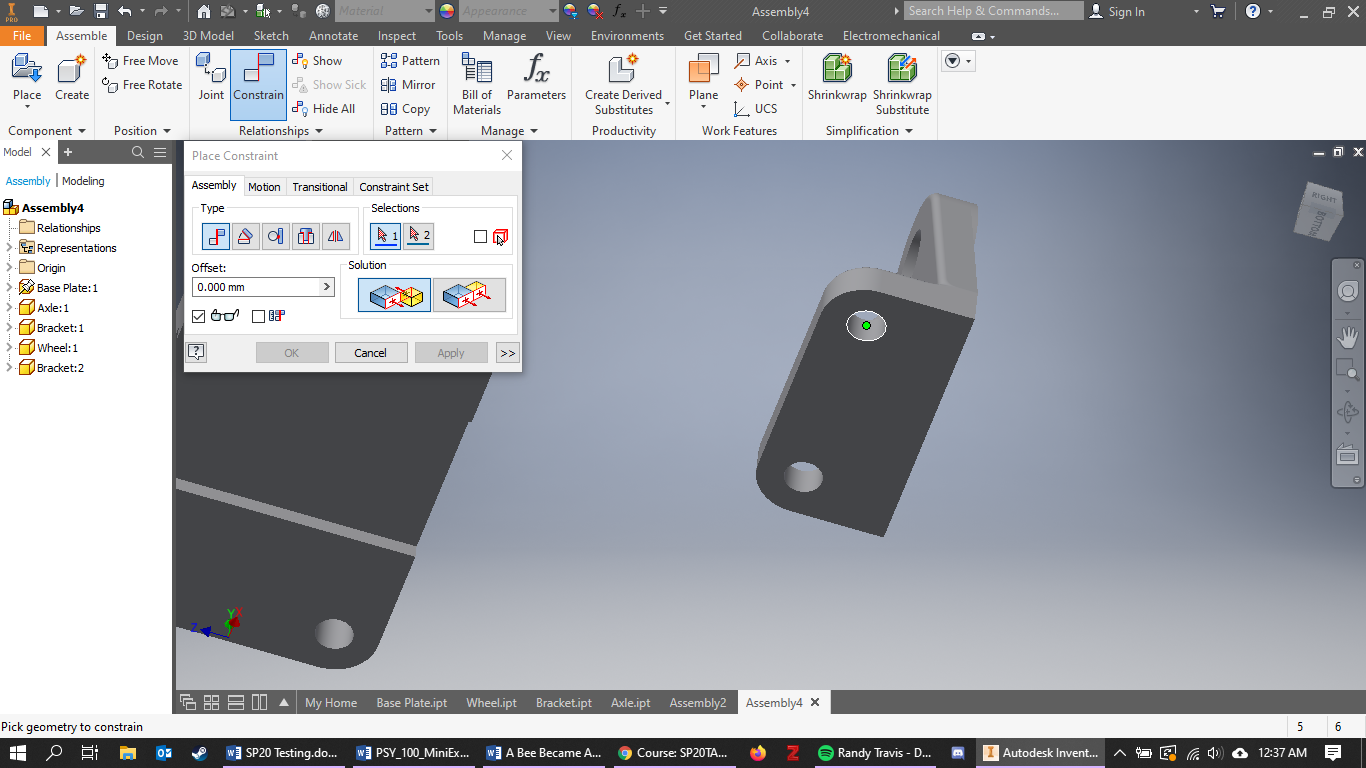Select the Place component tool

(27, 78)
